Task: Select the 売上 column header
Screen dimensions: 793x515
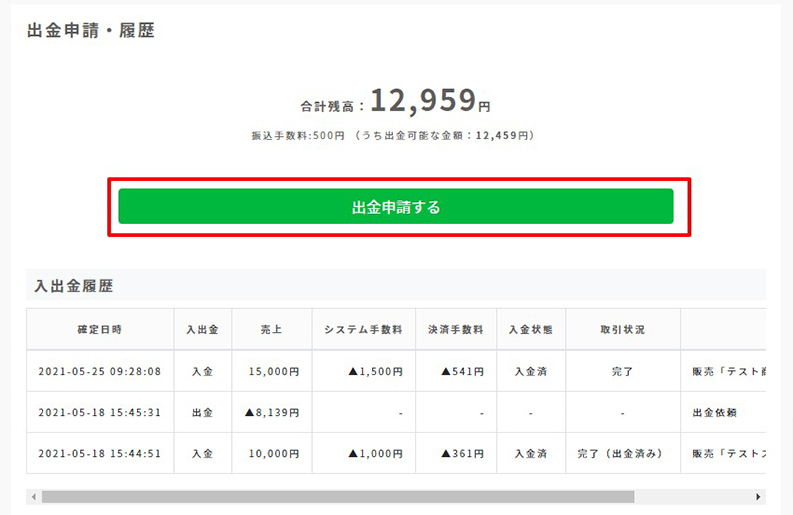Action: (272, 329)
